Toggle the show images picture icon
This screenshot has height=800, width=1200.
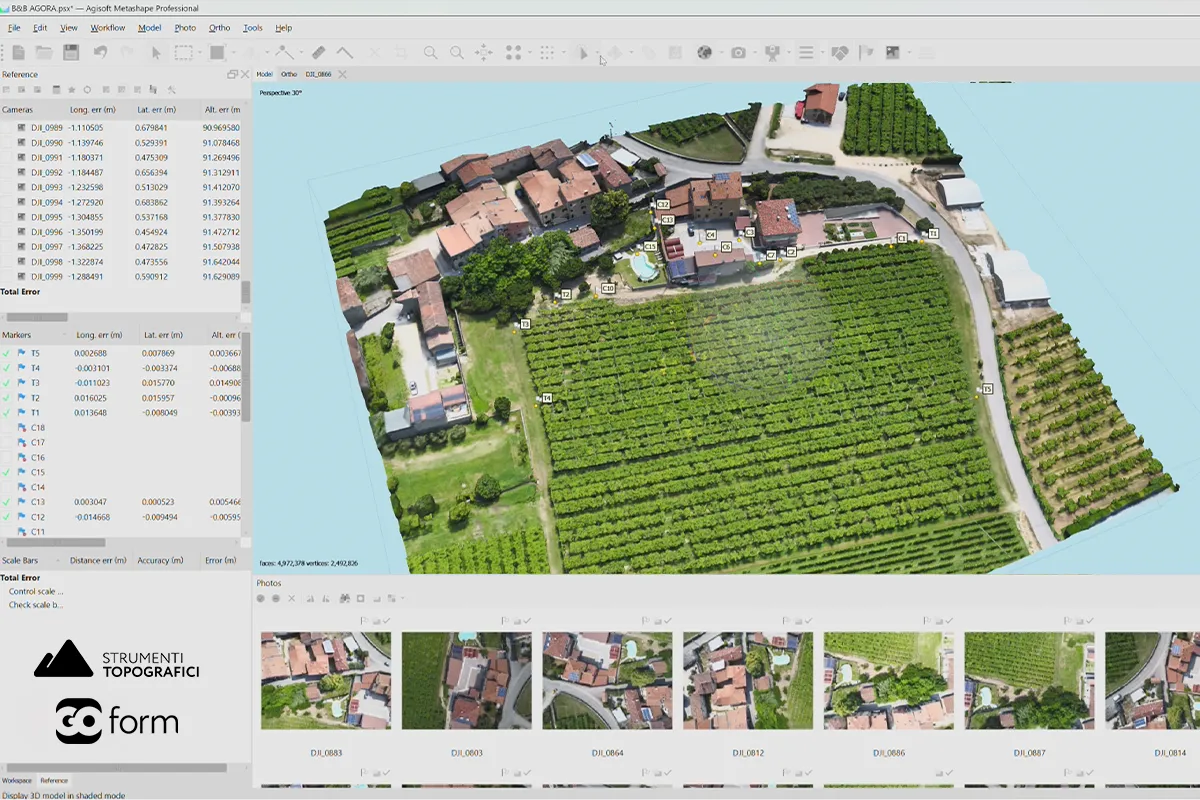(x=893, y=52)
